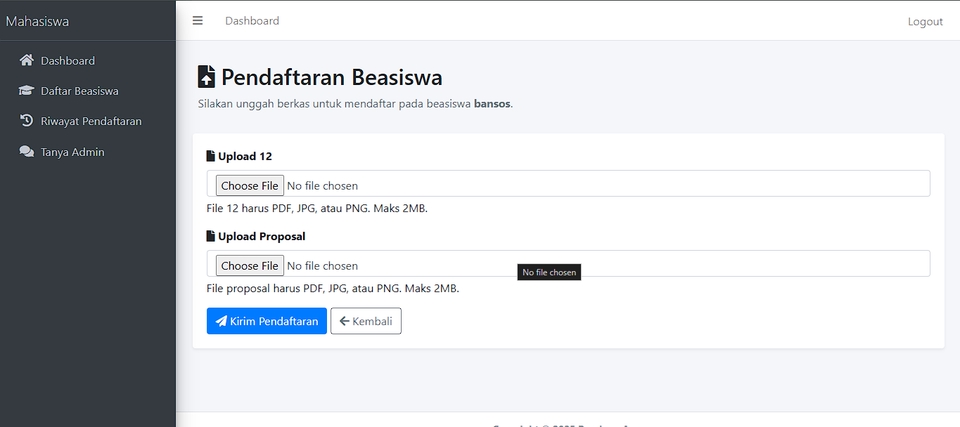Click the paper plane icon on Kirim button
The image size is (960, 427).
click(221, 321)
